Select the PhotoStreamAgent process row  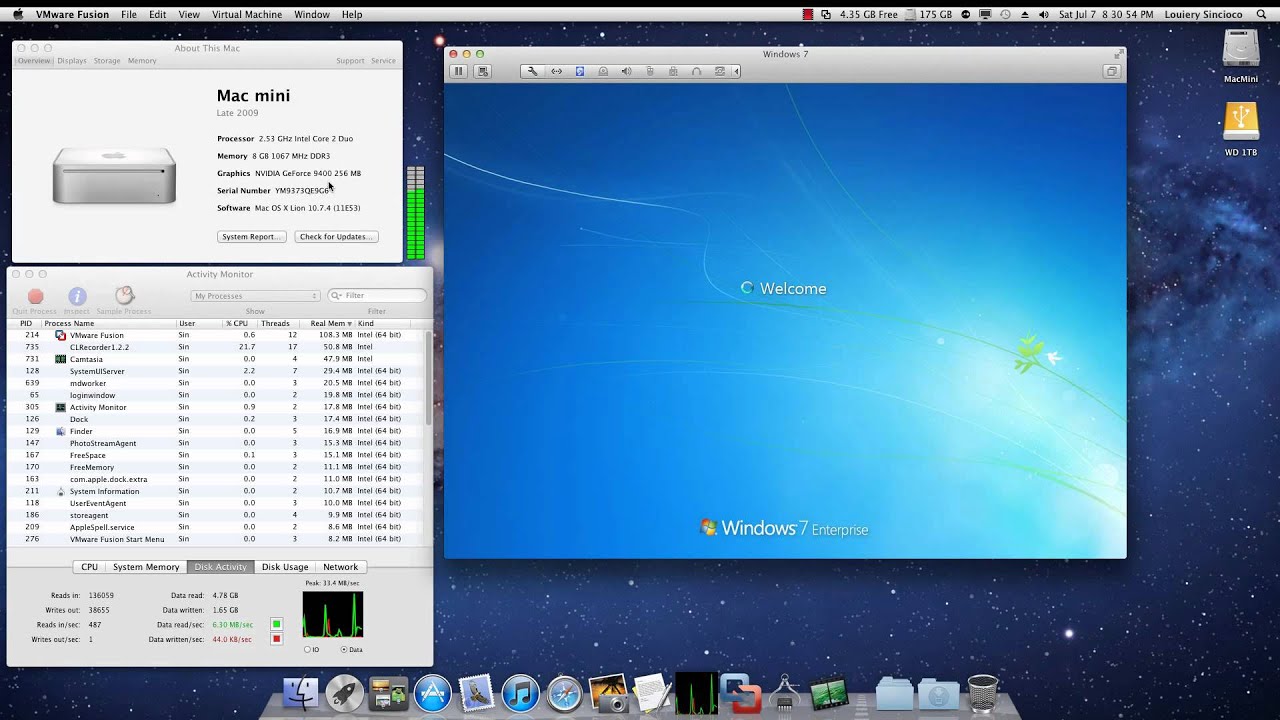coord(216,443)
